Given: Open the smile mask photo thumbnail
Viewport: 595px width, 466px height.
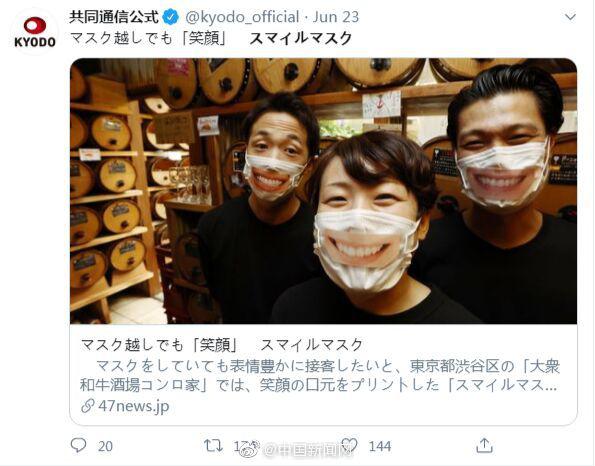Looking at the screenshot, I should coord(323,191).
